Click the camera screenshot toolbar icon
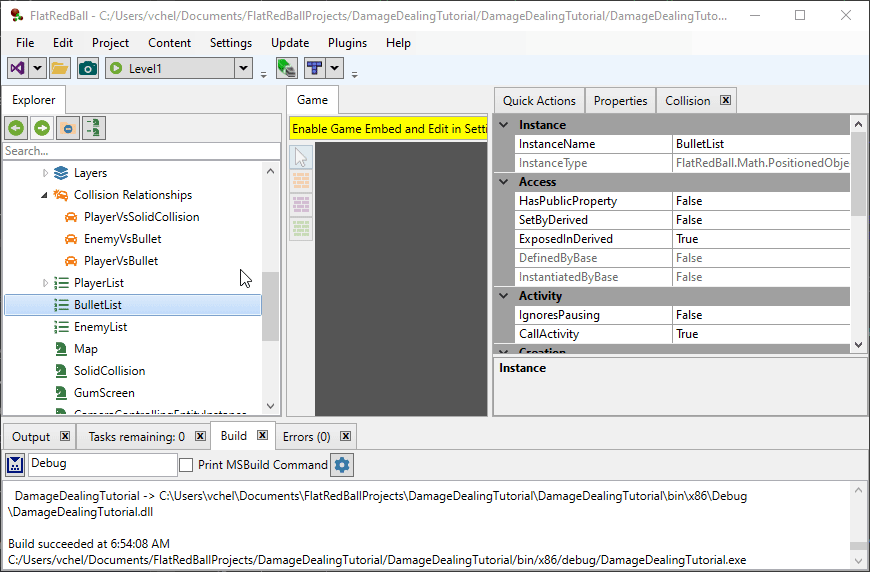The image size is (870, 572). point(88,68)
